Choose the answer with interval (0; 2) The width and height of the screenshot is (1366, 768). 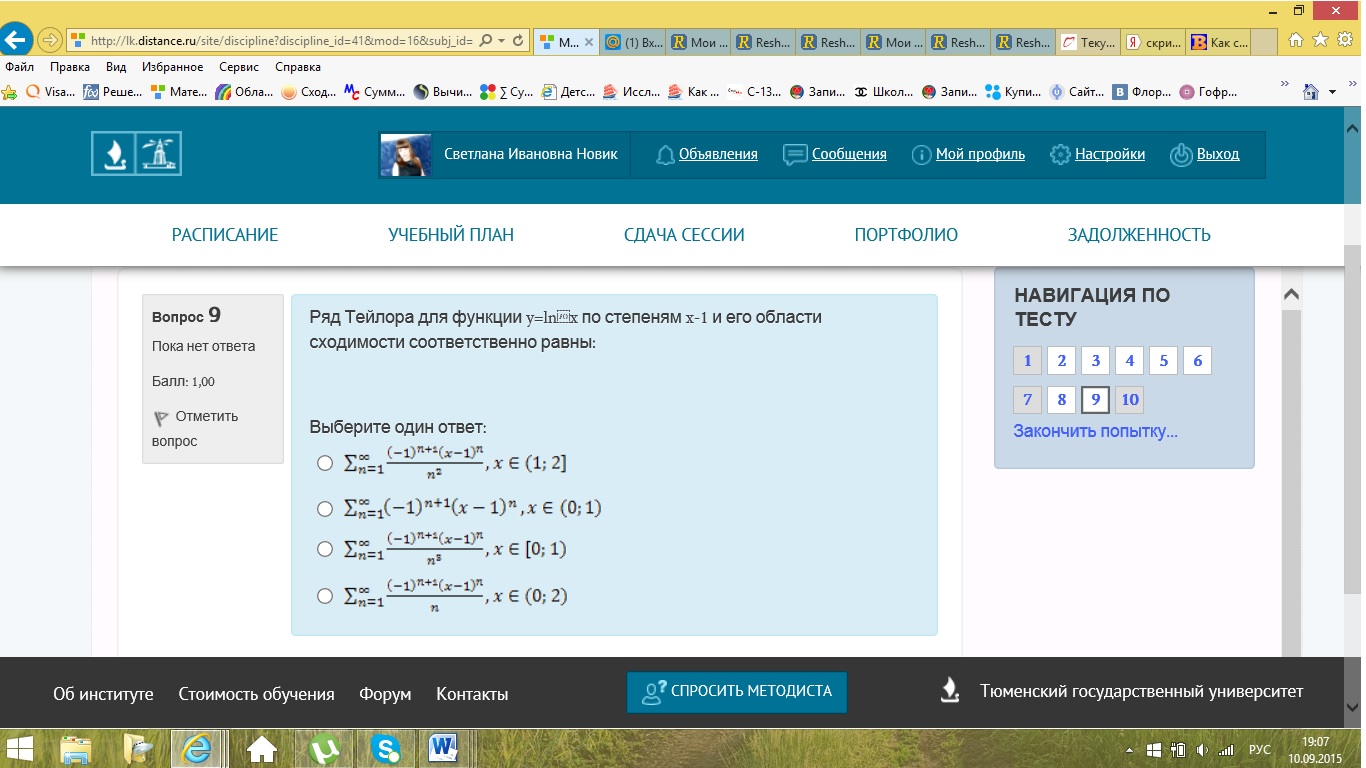pyautogui.click(x=324, y=596)
